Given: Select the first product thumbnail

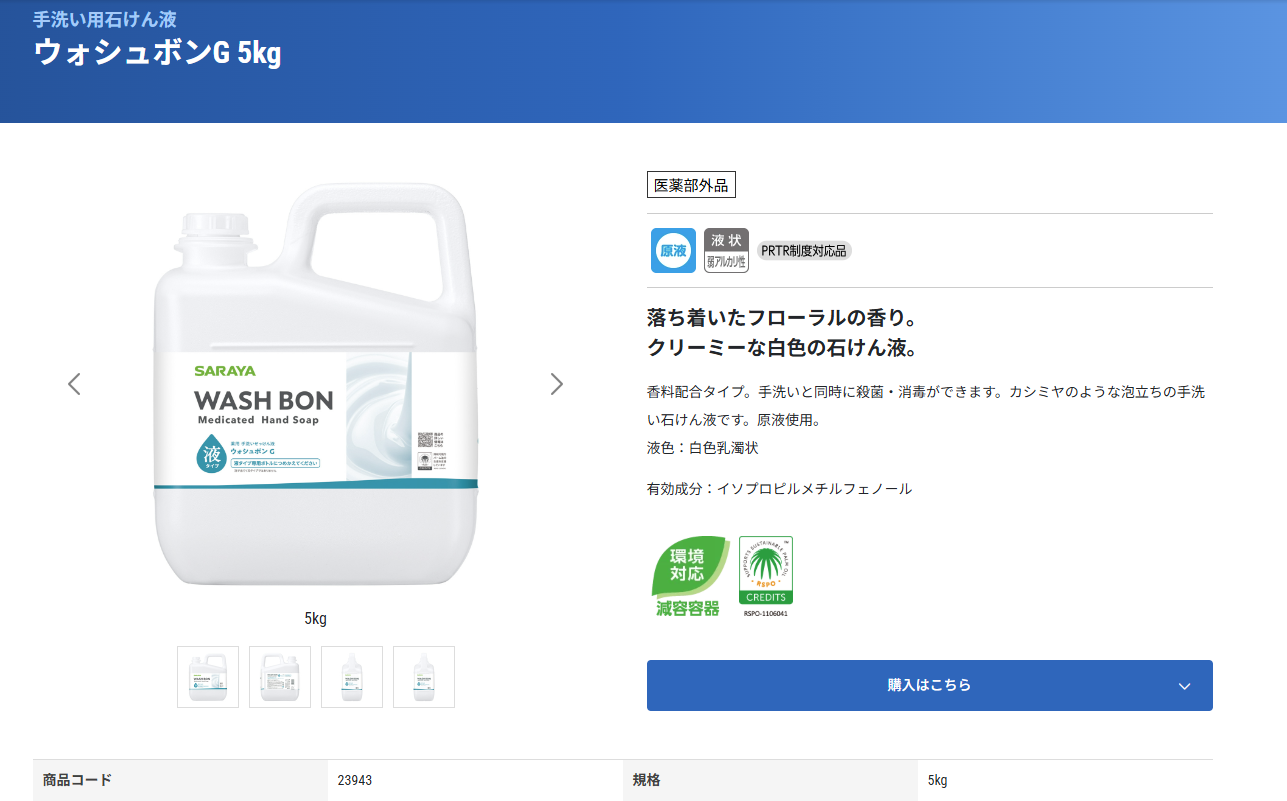Looking at the screenshot, I should click(208, 677).
